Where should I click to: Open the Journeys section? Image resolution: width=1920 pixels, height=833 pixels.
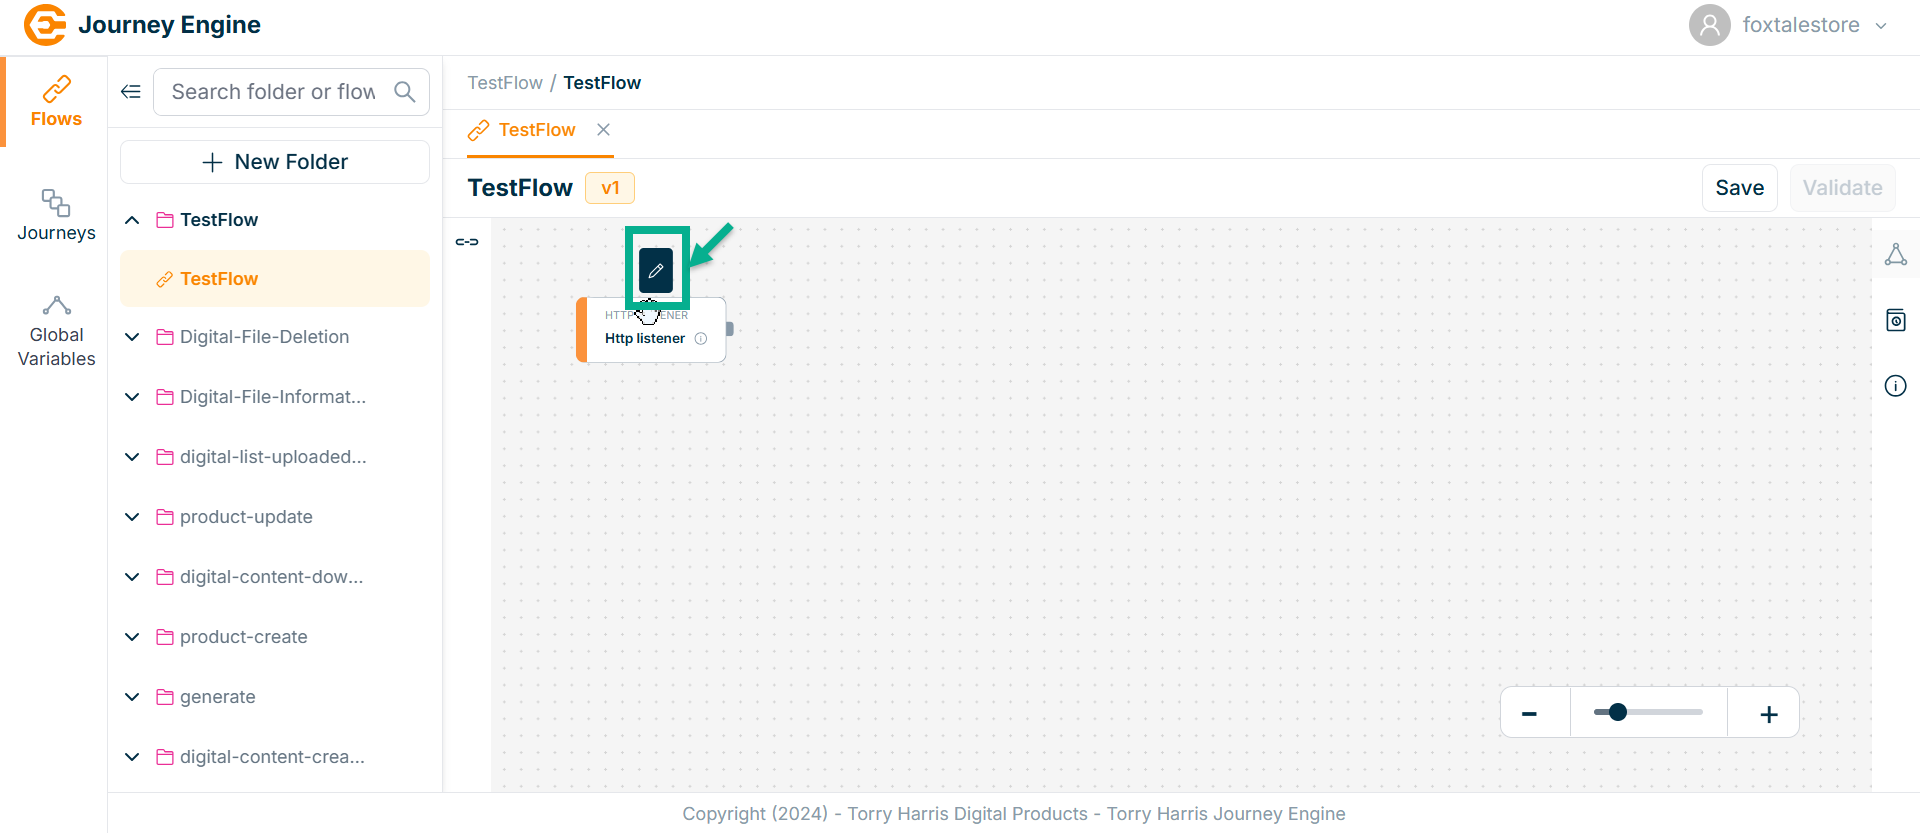point(56,215)
